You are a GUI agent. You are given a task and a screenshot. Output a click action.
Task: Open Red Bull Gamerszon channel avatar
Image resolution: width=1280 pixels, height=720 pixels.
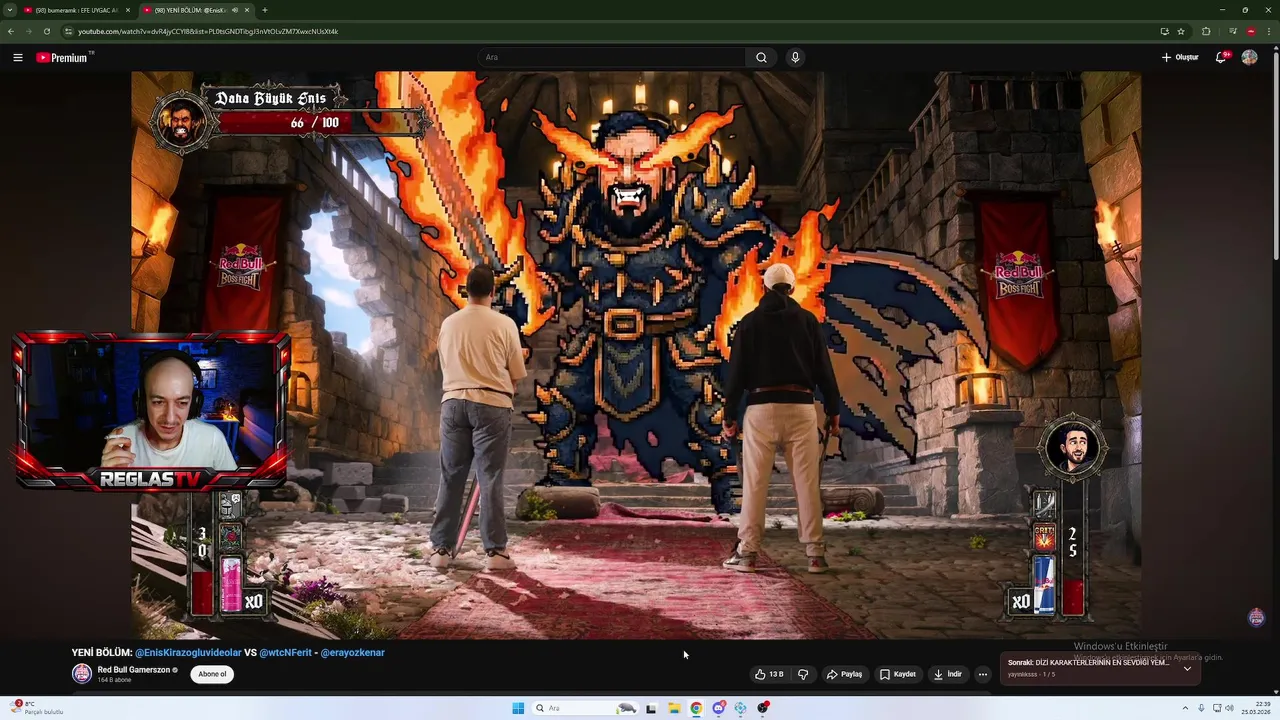coord(81,673)
